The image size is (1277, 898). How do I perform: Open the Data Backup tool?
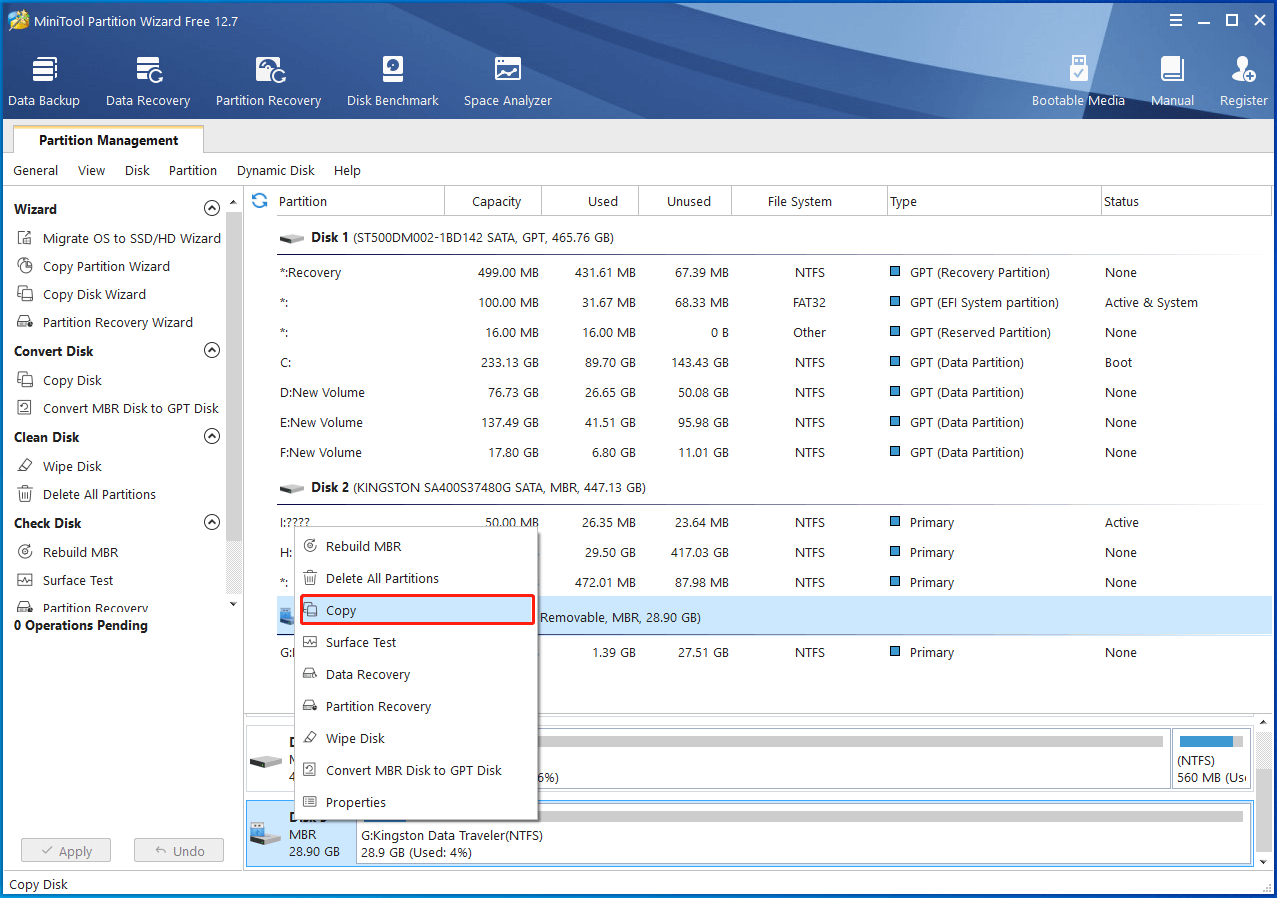point(44,82)
